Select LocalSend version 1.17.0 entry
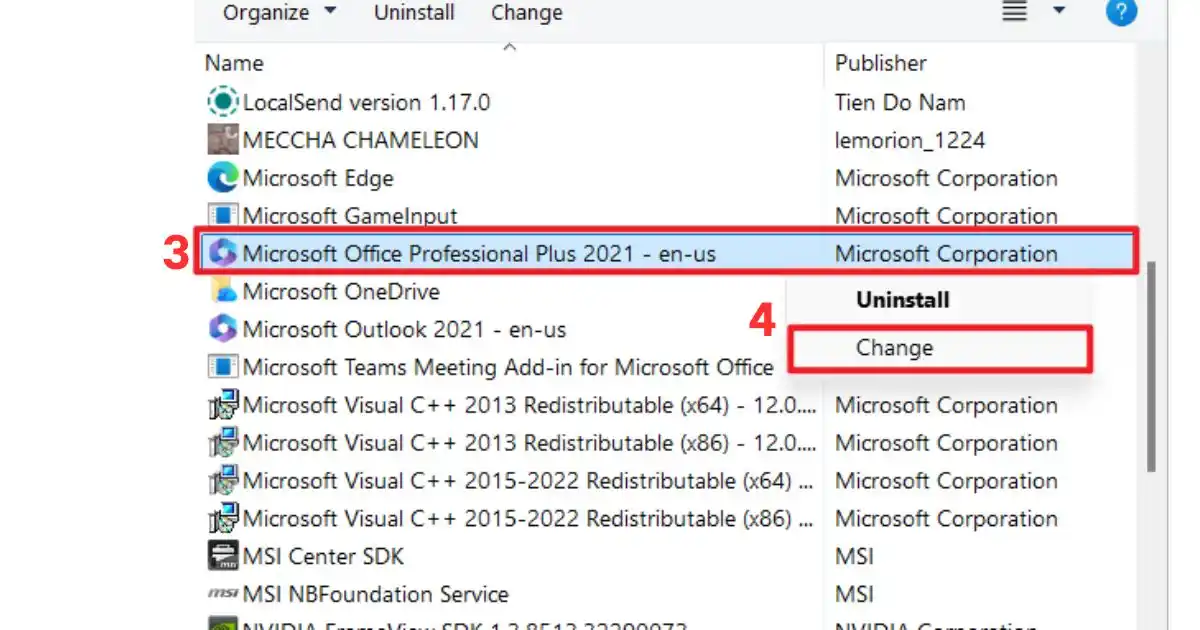 click(366, 102)
